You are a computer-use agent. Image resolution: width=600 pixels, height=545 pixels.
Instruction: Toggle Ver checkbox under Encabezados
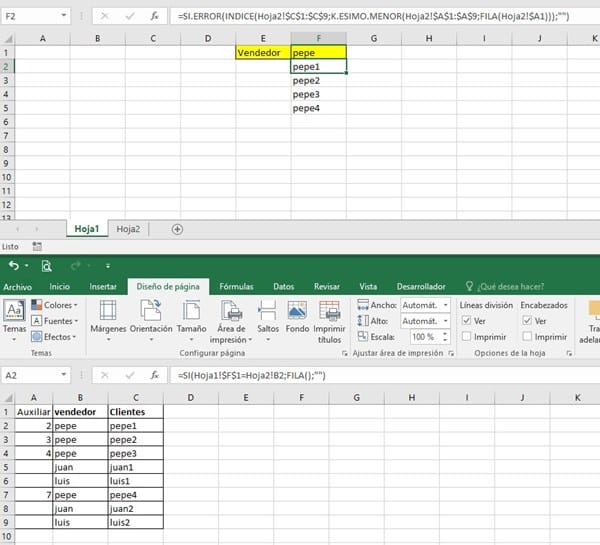pyautogui.click(x=526, y=320)
